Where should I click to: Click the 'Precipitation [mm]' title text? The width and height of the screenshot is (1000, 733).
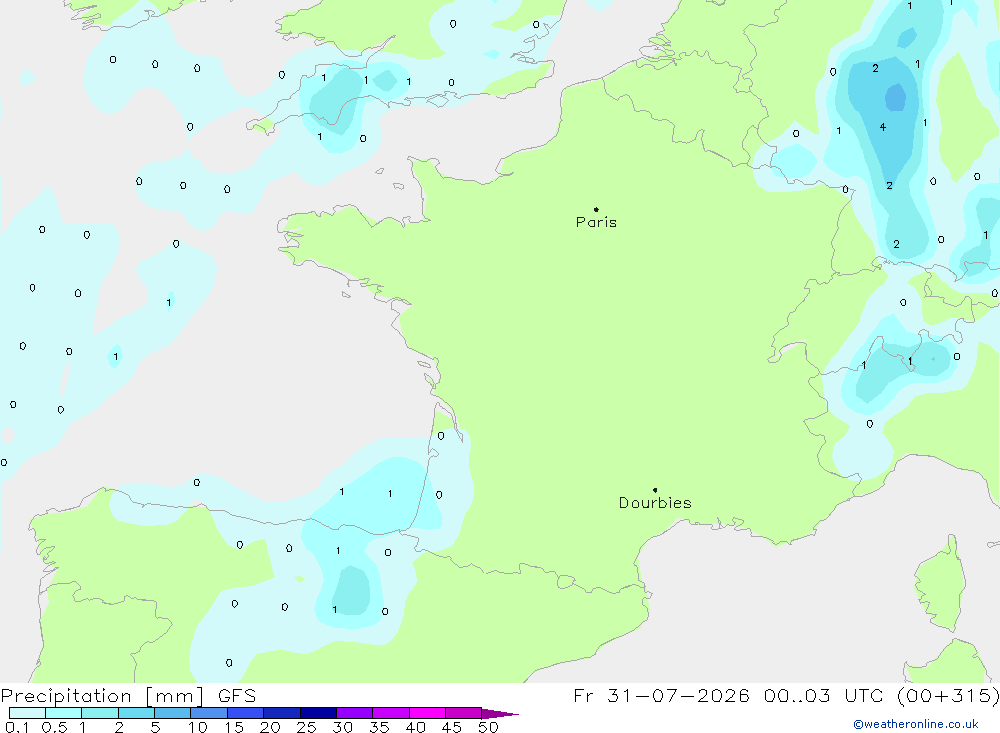tap(102, 696)
